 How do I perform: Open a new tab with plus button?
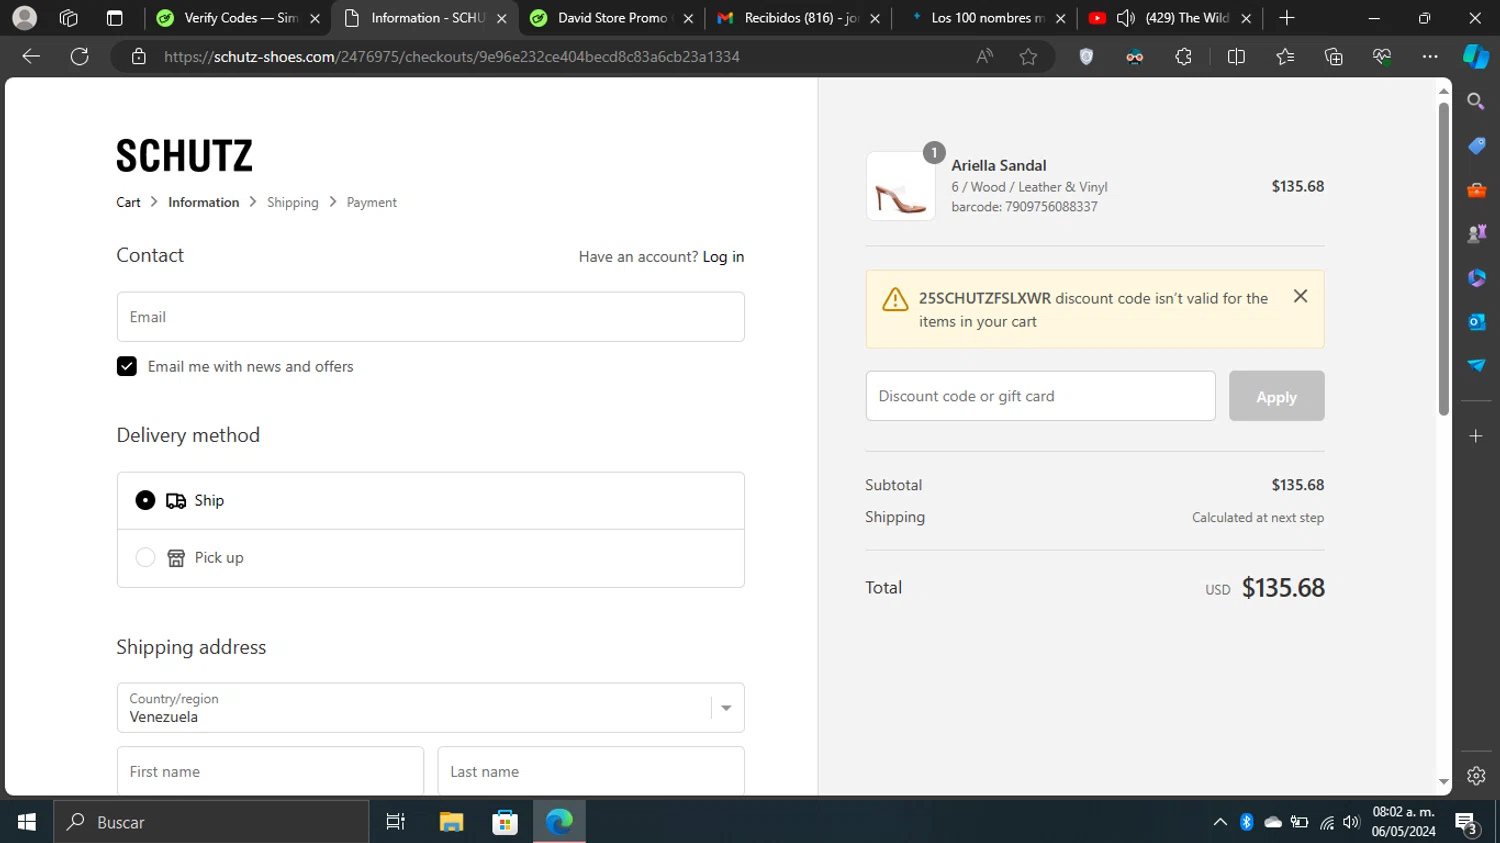tap(1287, 18)
